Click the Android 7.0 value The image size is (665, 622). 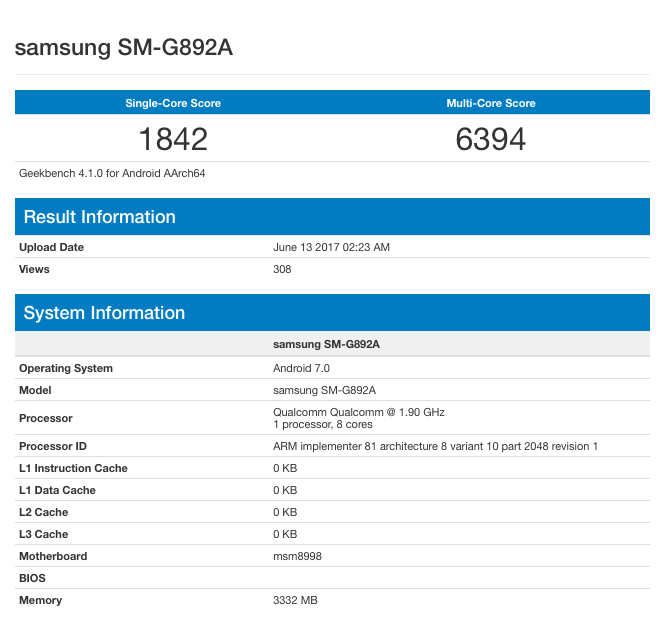coord(301,368)
